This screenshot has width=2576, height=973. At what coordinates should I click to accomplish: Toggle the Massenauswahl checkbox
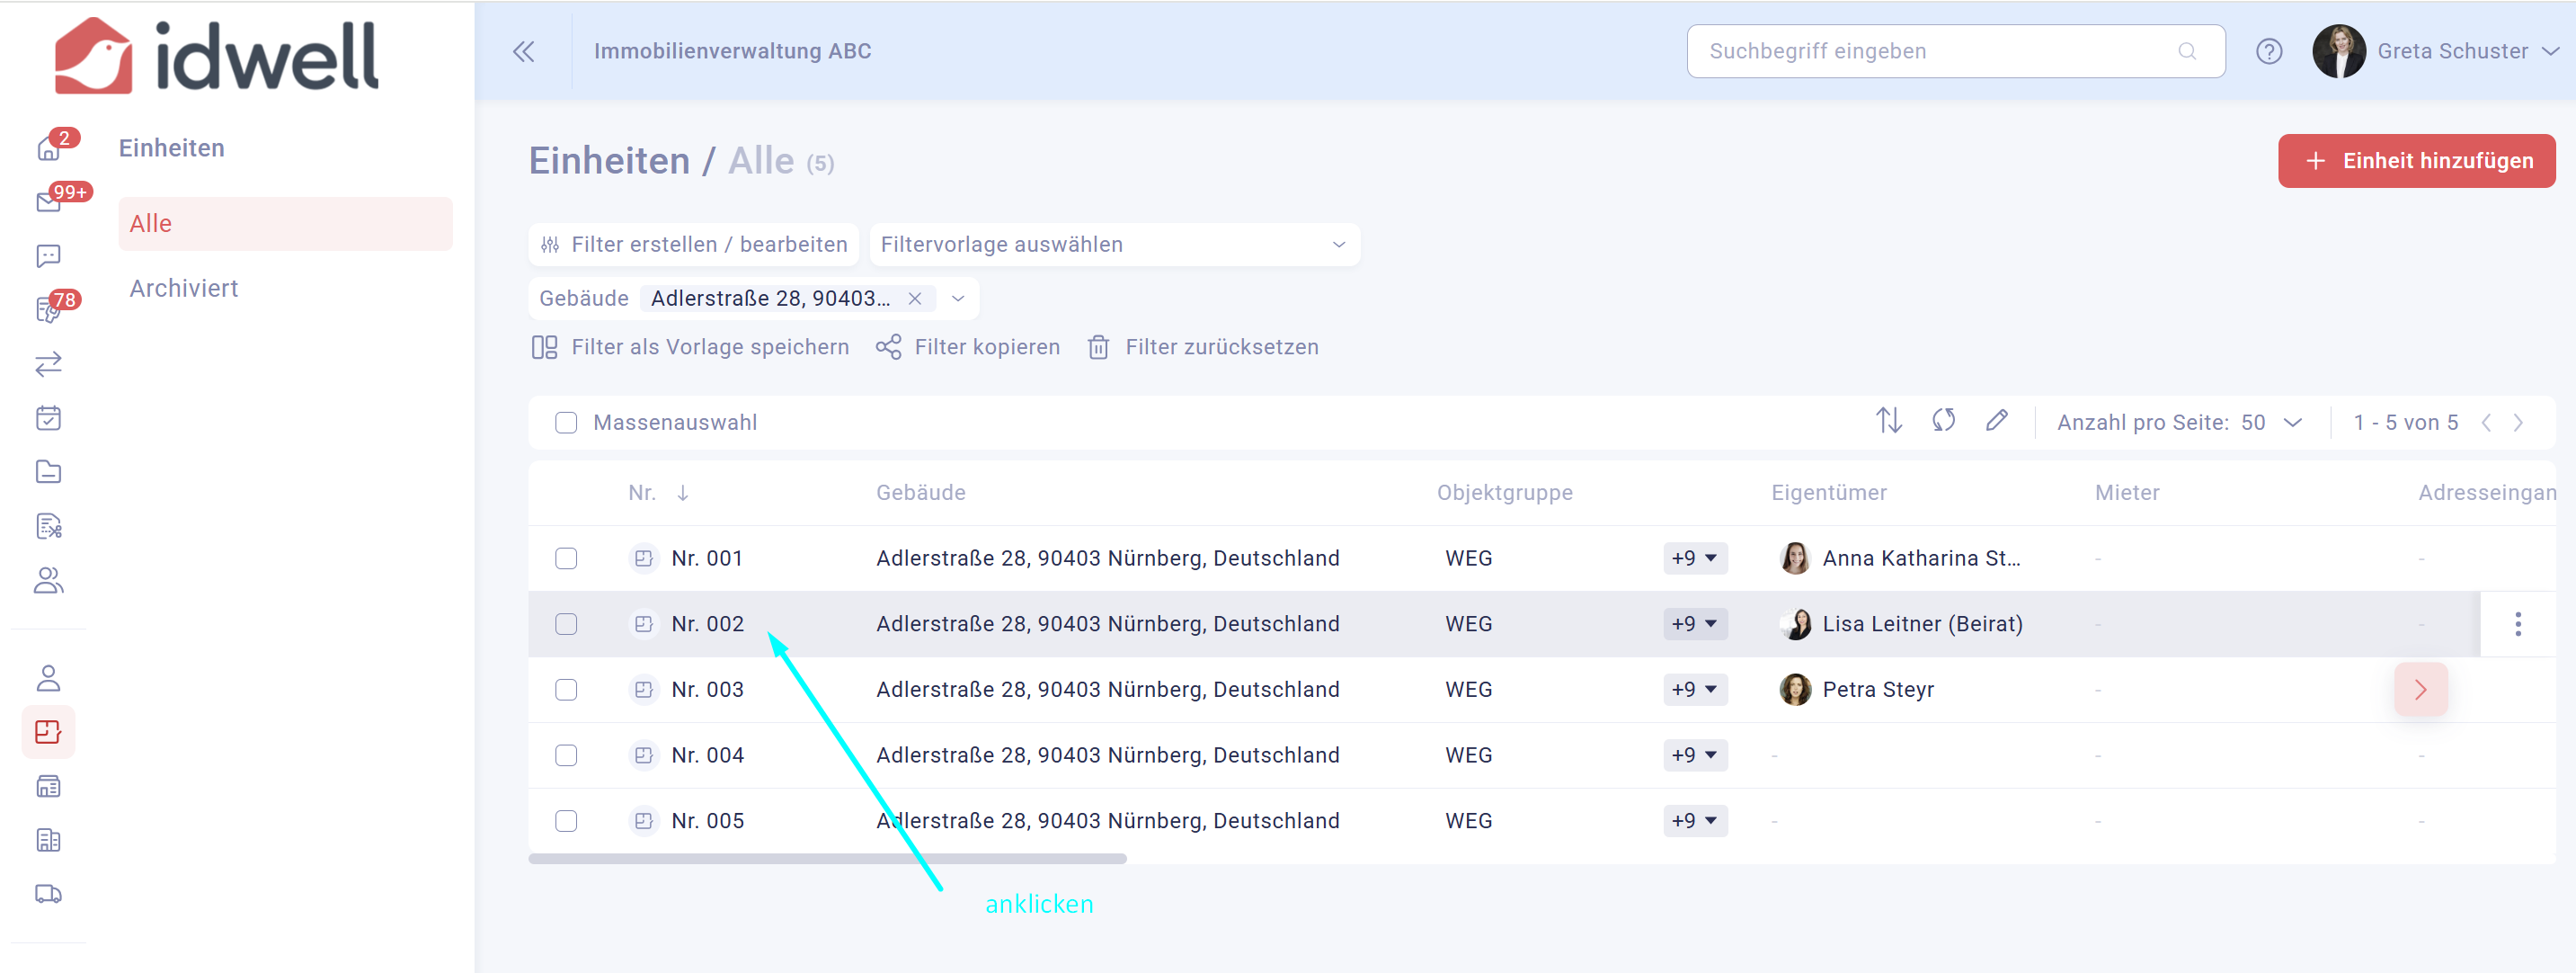566,422
